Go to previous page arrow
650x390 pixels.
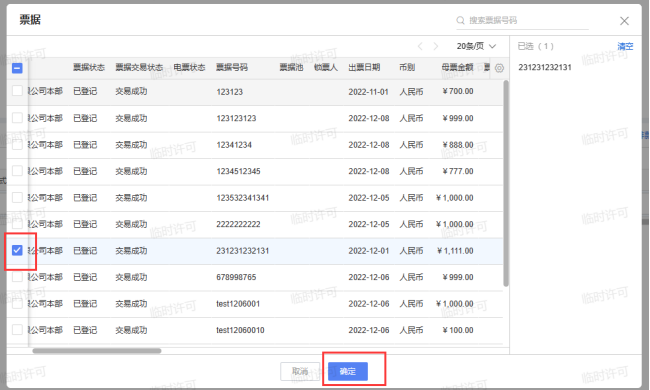click(x=420, y=46)
